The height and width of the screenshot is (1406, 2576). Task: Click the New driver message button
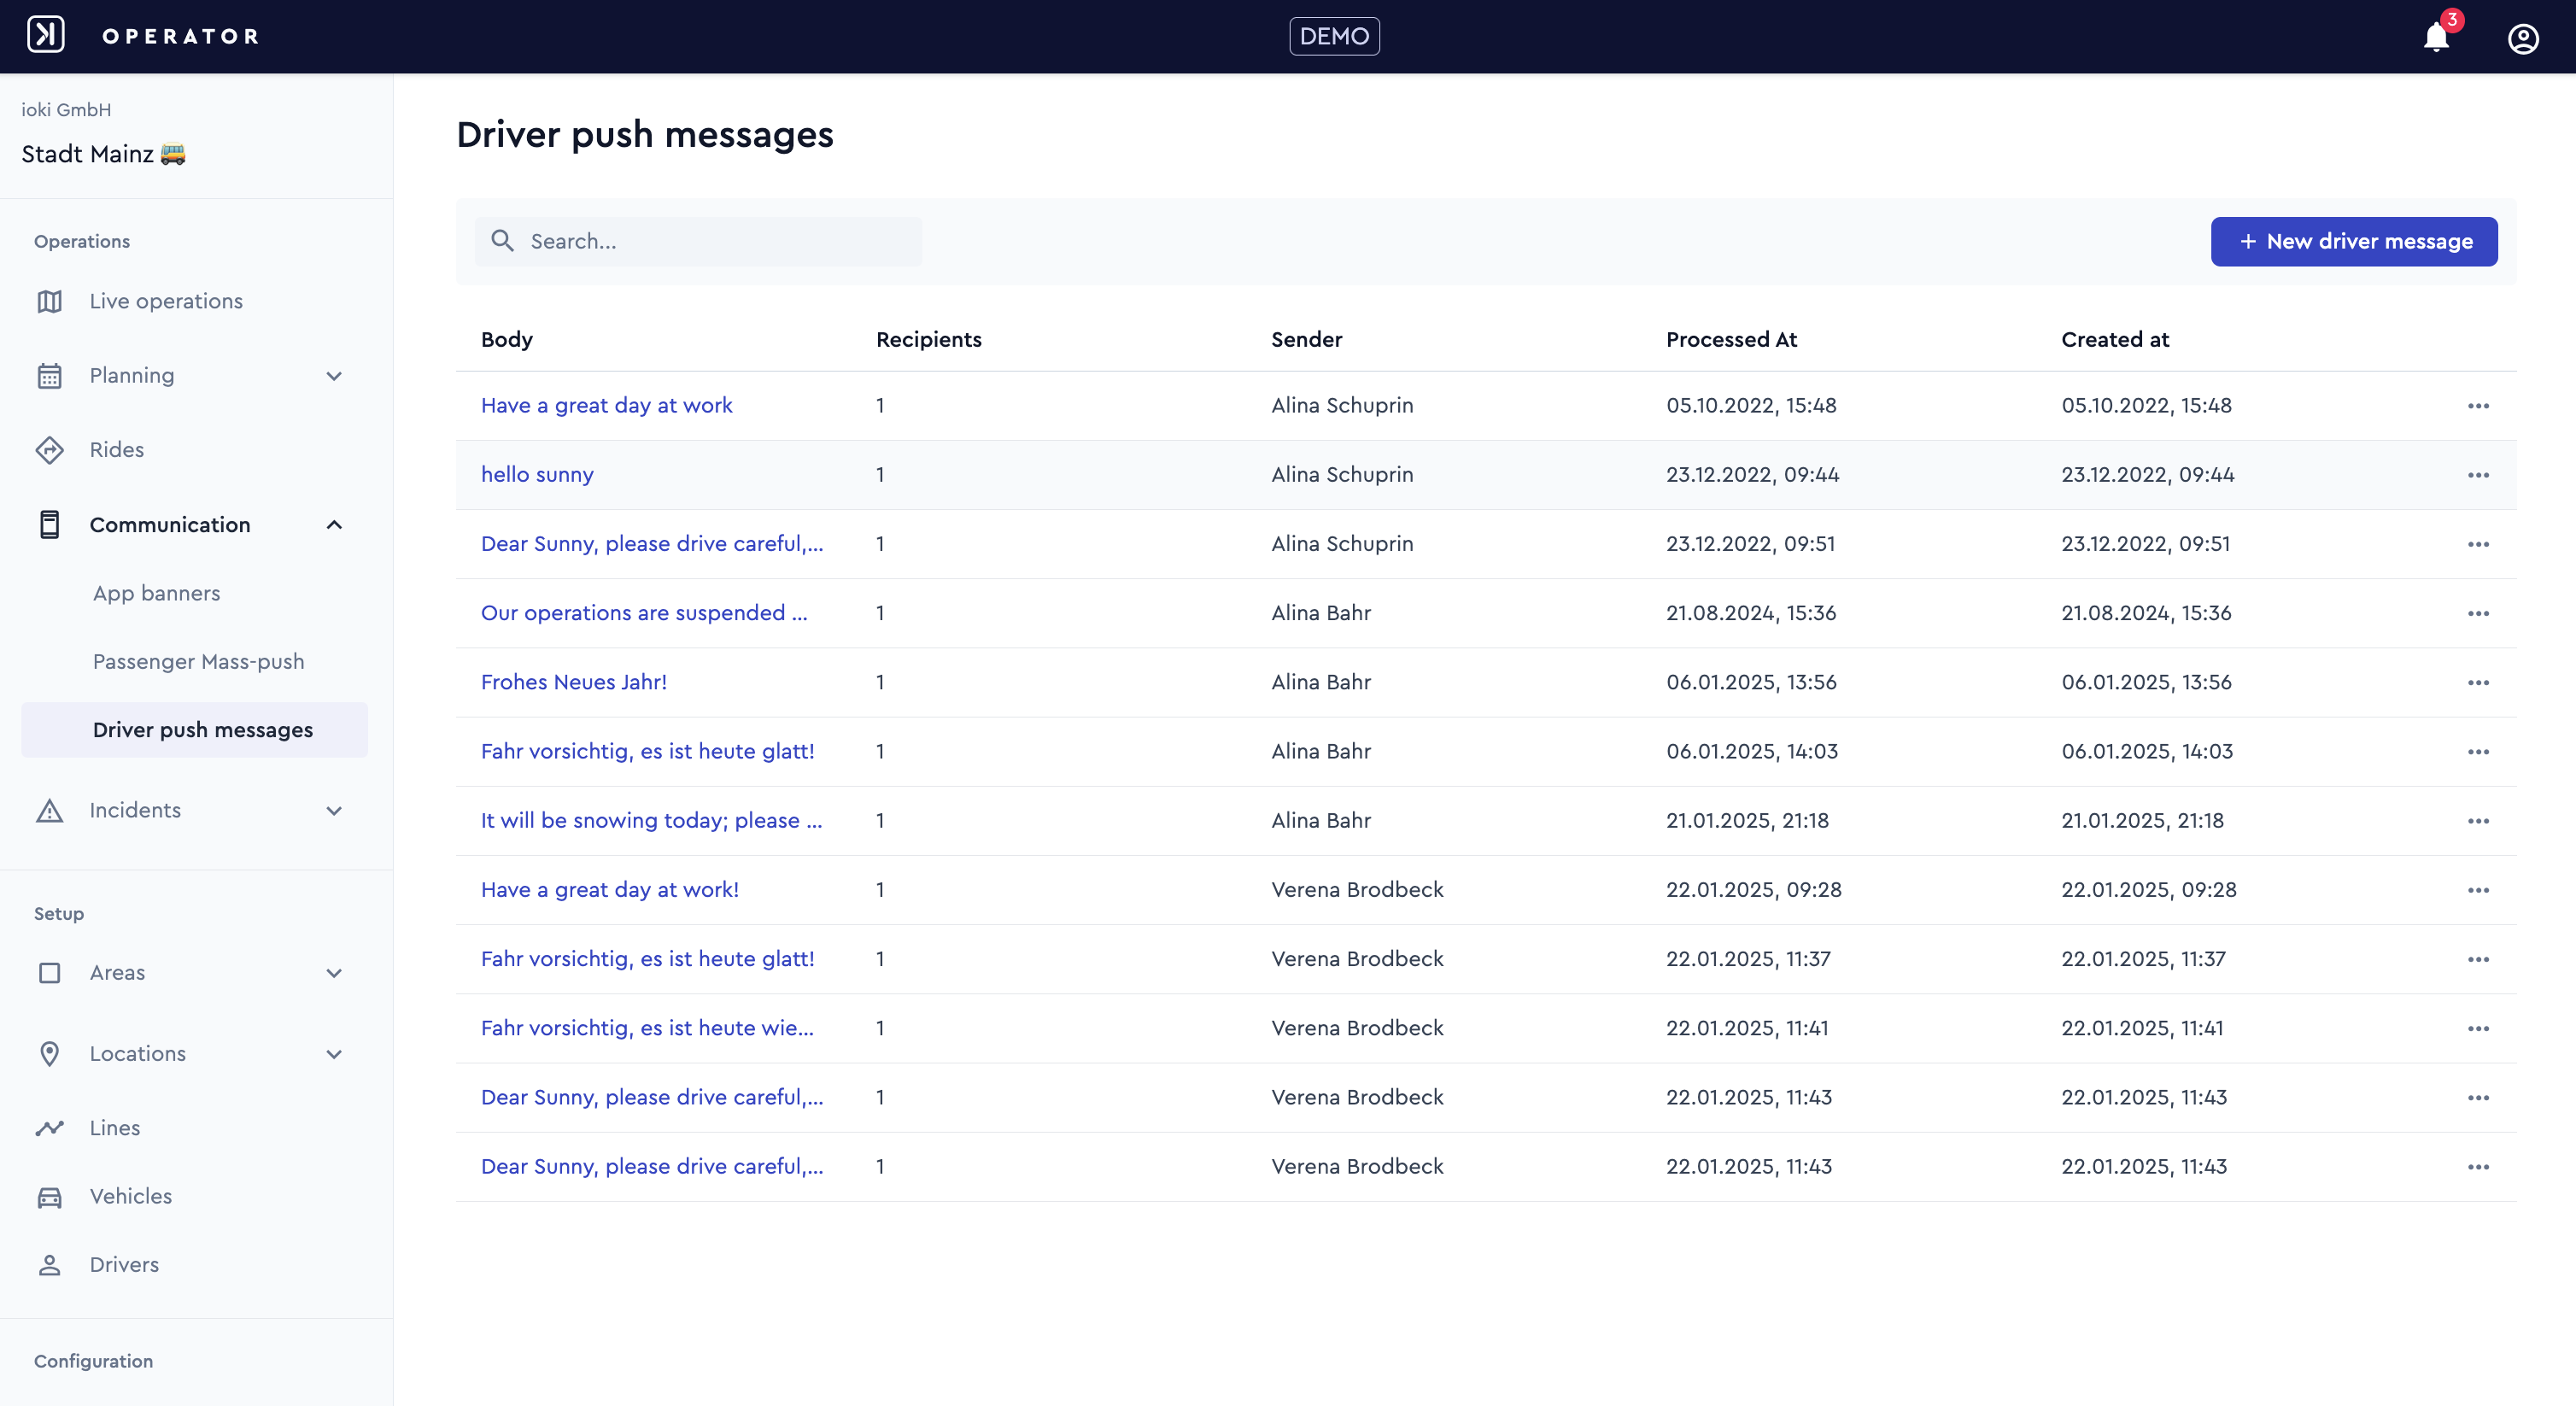tap(2353, 241)
